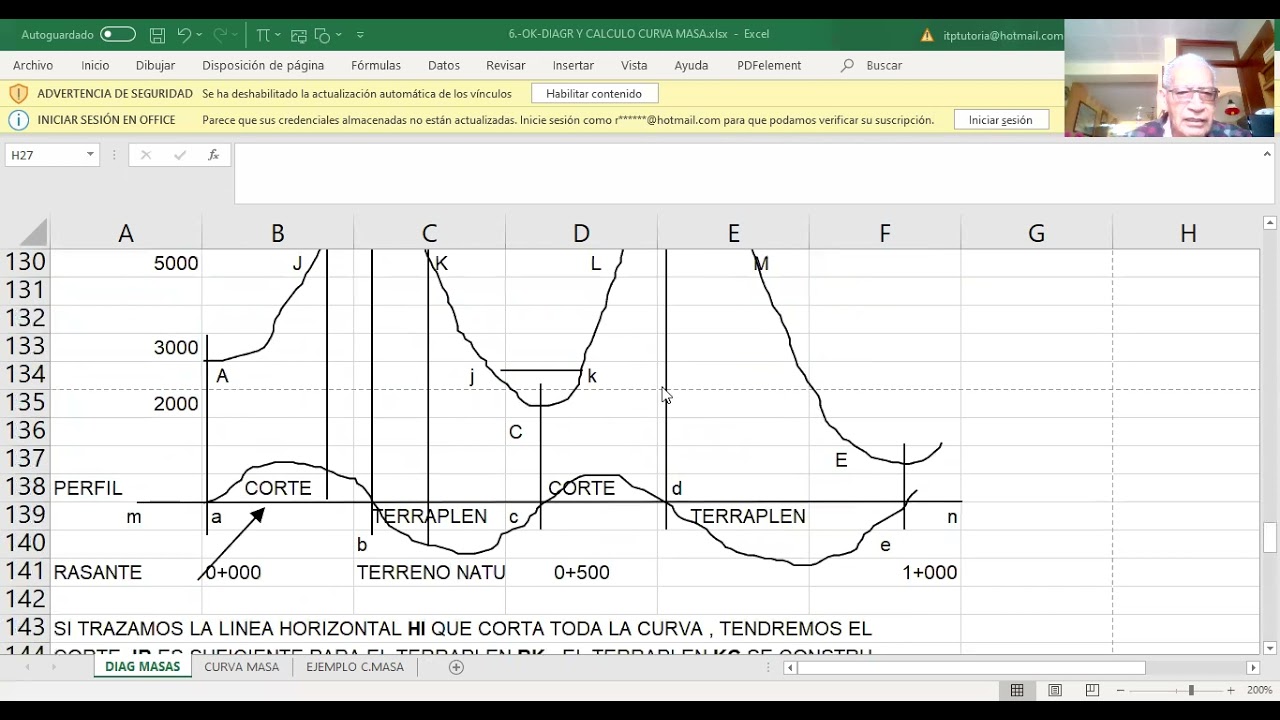1280x720 pixels.
Task: Click the zoom slider handle
Action: coord(1191,690)
